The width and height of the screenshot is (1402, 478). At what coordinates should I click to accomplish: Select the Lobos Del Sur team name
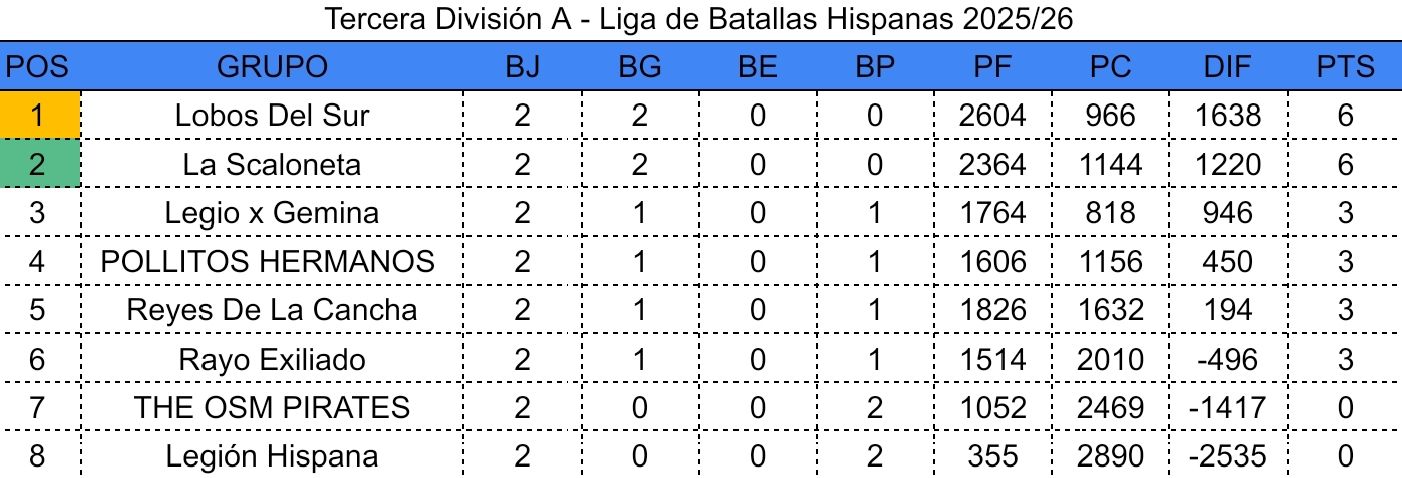coord(272,115)
